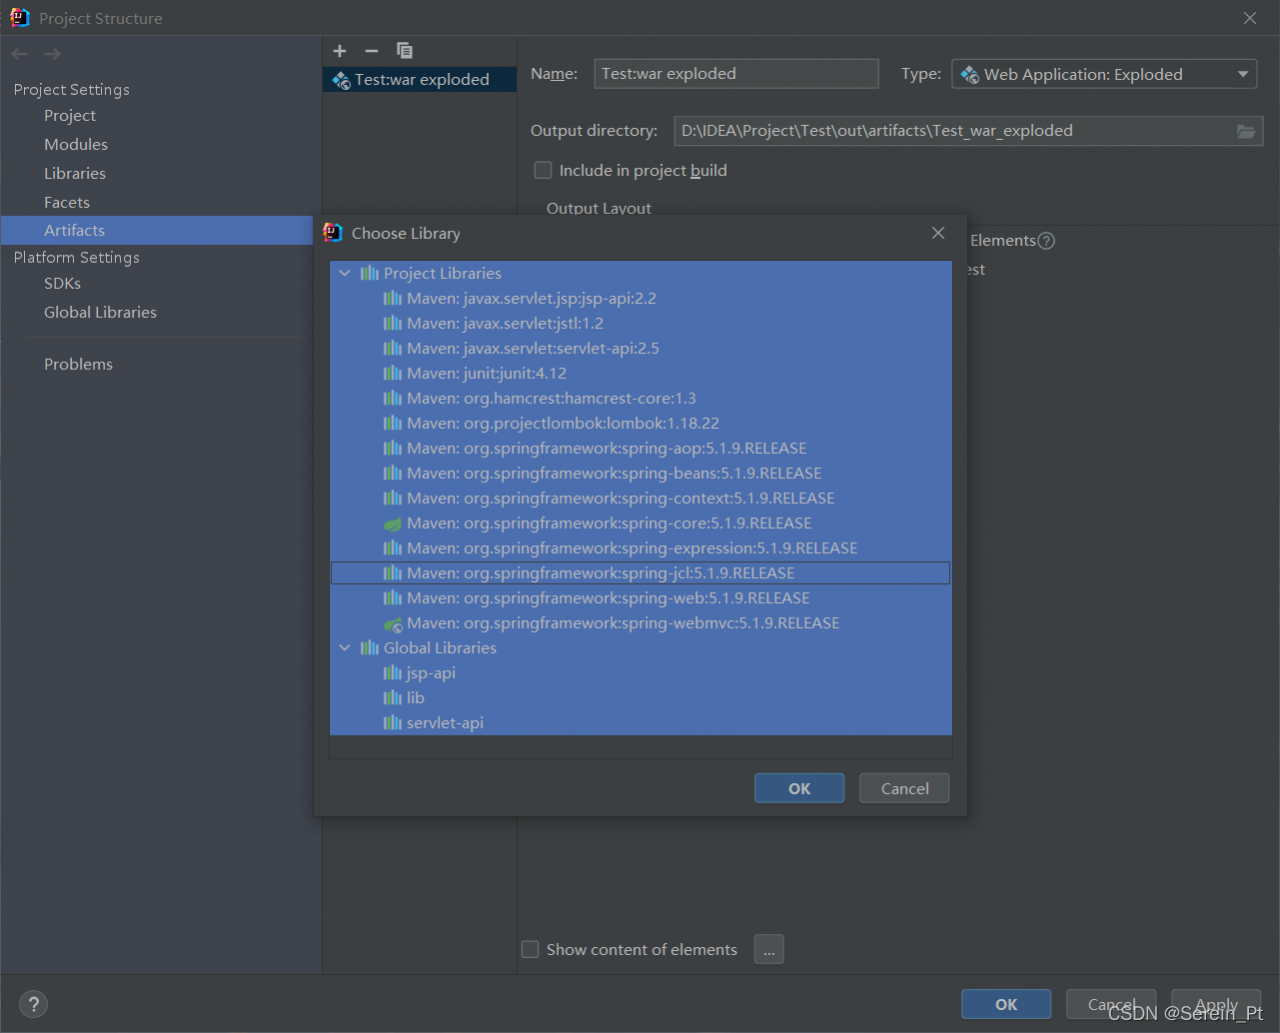Click the servlet-api global library icon
1280x1033 pixels.
click(x=393, y=723)
